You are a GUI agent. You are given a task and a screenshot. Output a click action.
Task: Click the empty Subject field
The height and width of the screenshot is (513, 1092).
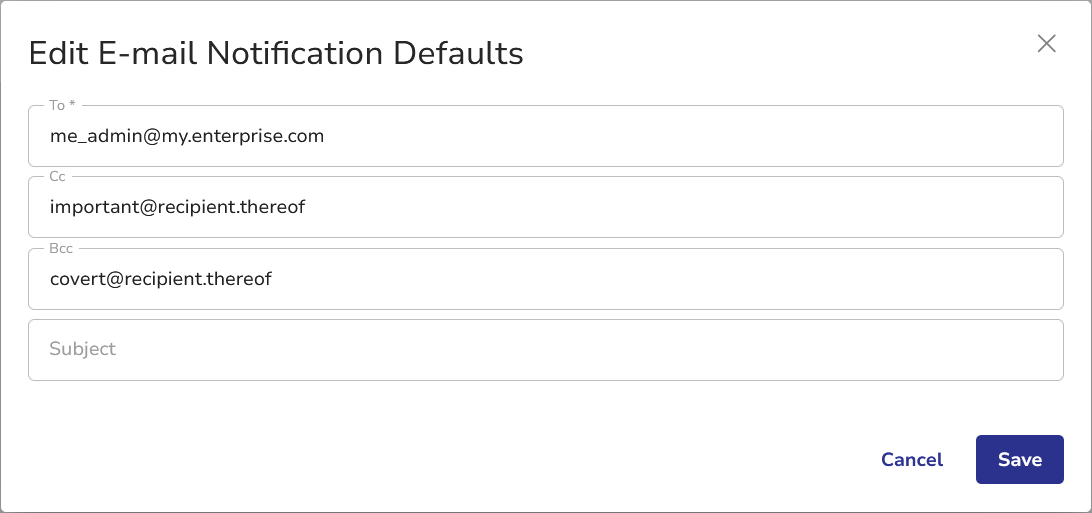click(x=545, y=350)
